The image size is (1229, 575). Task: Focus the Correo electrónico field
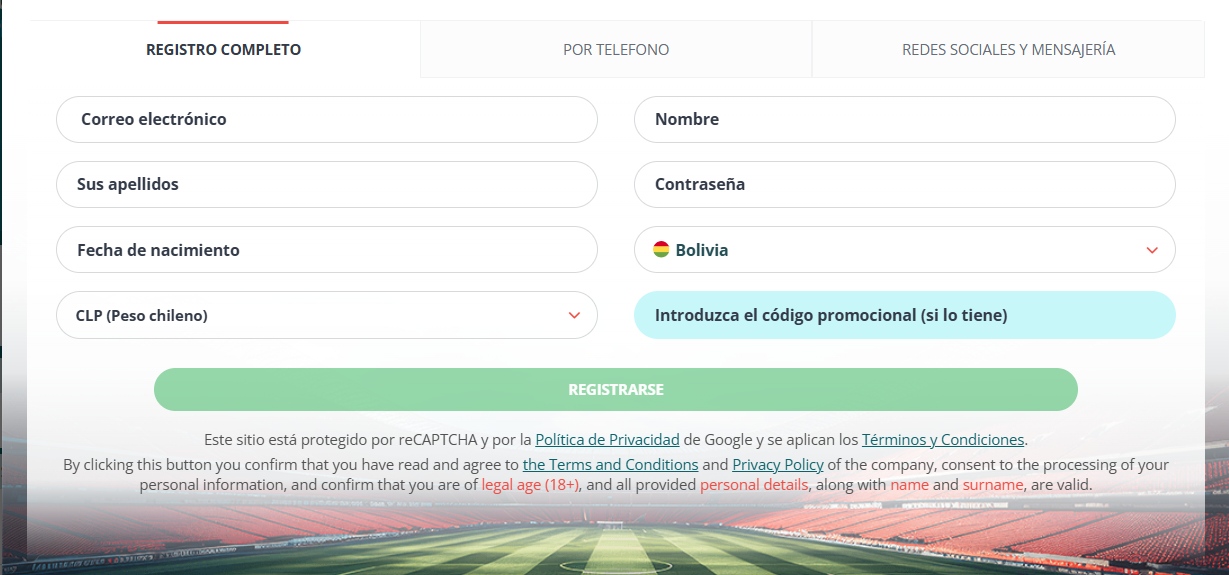(326, 119)
